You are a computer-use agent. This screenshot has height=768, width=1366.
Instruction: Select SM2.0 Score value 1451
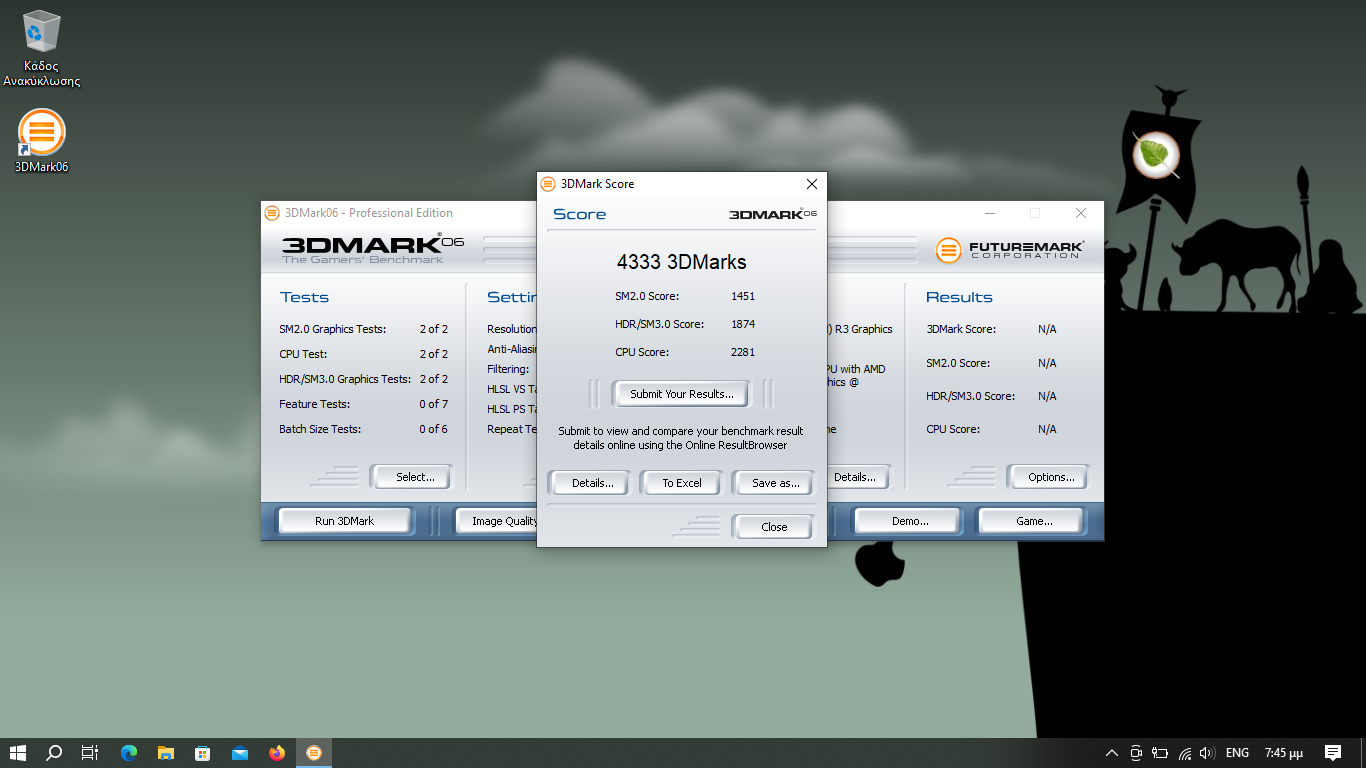(x=743, y=296)
